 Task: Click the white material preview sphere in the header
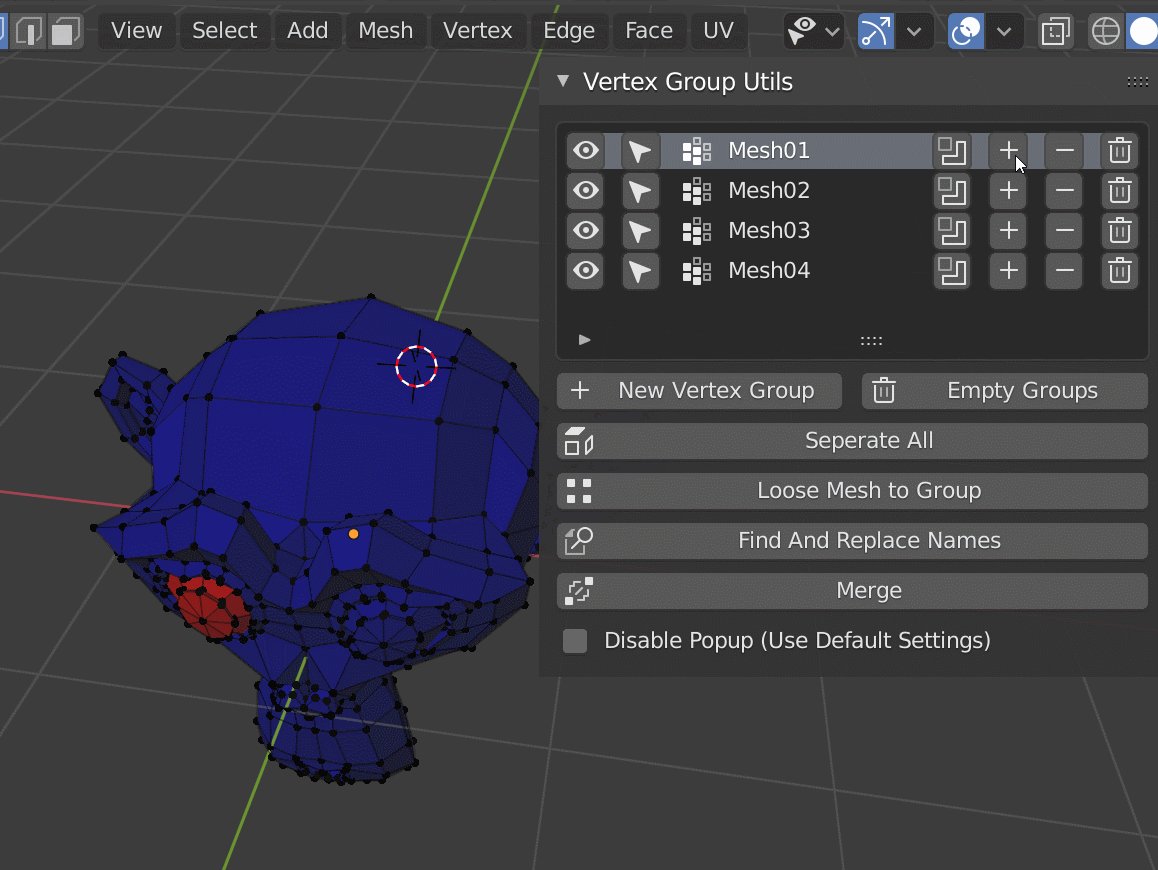pyautogui.click(x=1143, y=31)
